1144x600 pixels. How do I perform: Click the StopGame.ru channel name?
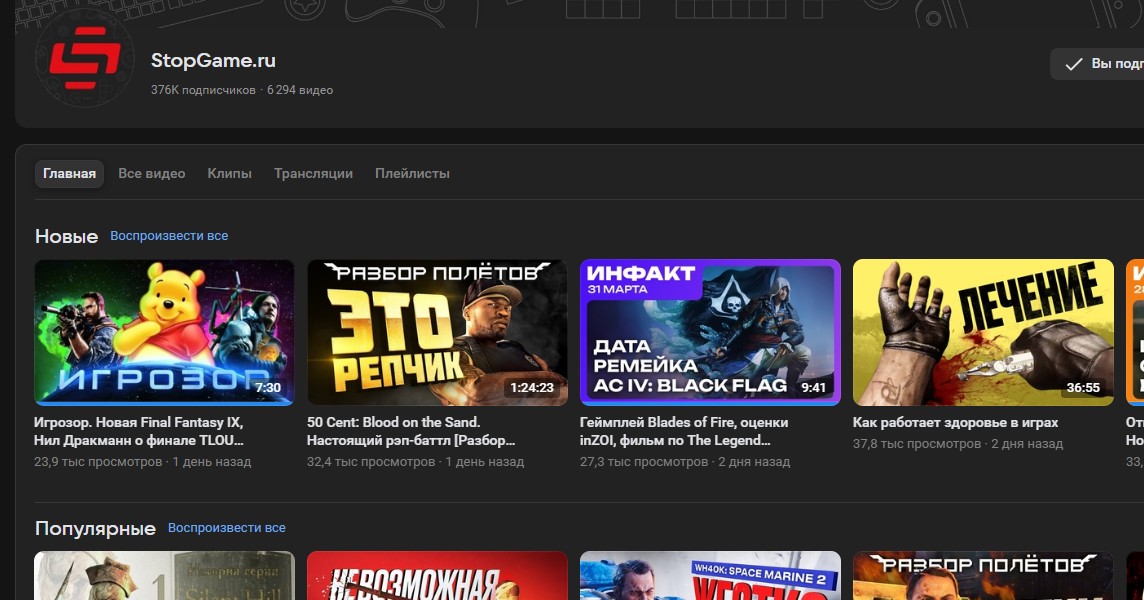tap(213, 61)
